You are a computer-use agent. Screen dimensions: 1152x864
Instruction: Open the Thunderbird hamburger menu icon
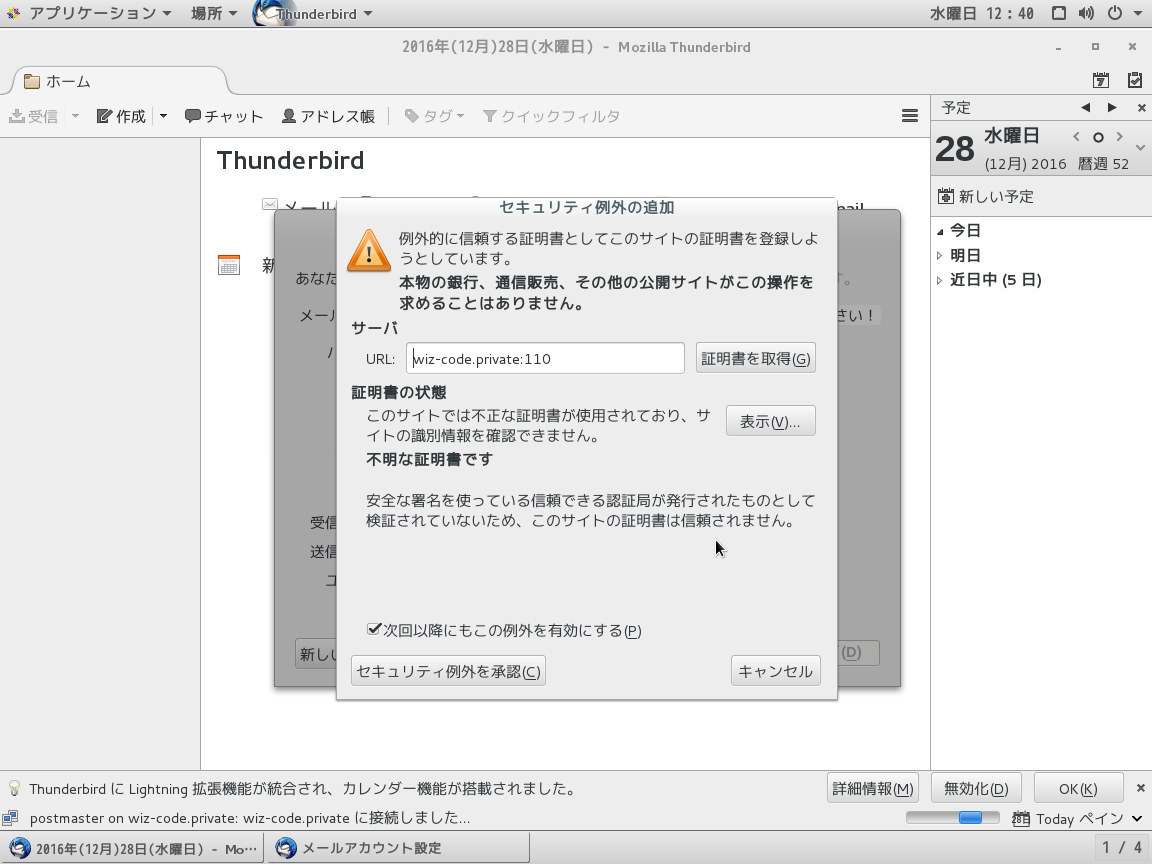pyautogui.click(x=910, y=116)
